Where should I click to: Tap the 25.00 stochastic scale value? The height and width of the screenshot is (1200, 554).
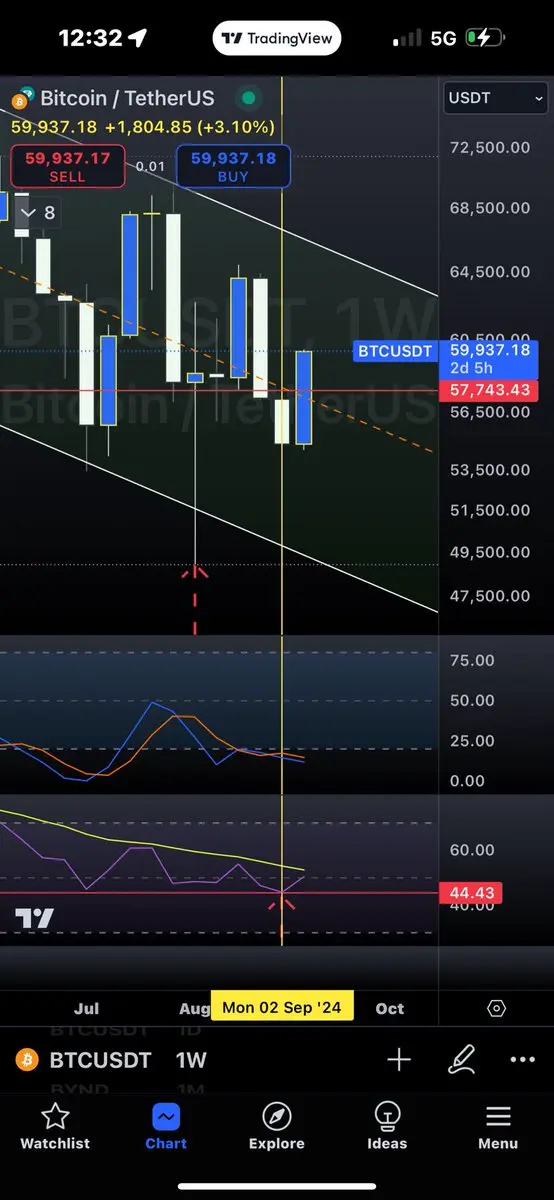point(471,740)
